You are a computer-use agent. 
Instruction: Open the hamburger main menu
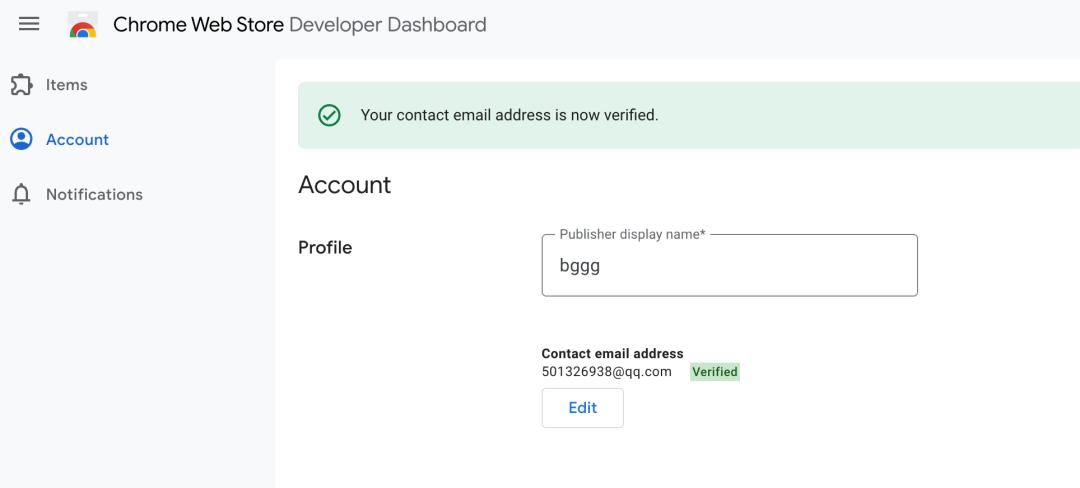point(29,24)
